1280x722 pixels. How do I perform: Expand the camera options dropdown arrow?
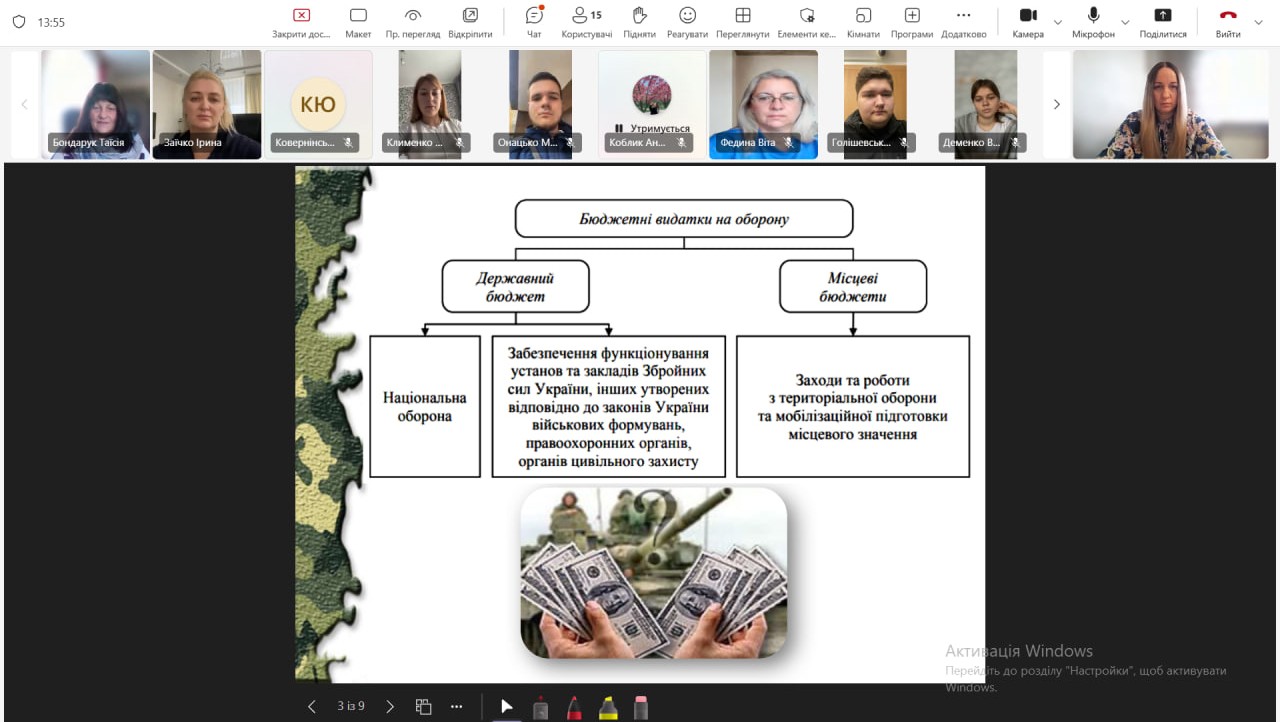point(1058,22)
